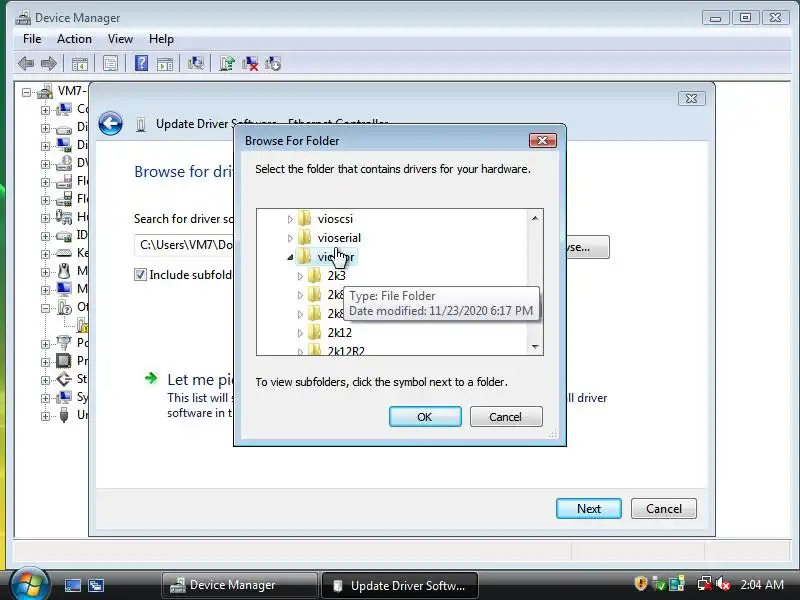Screen dimensions: 800x600
Task: Click the driver search path input field
Action: pos(184,245)
